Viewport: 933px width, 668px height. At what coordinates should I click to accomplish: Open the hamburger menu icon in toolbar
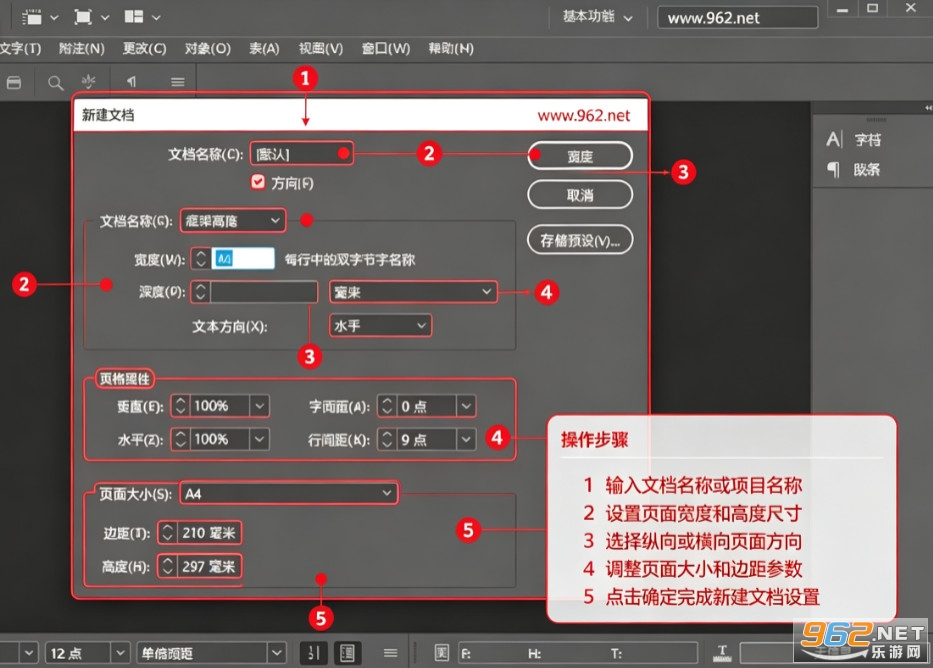point(178,82)
